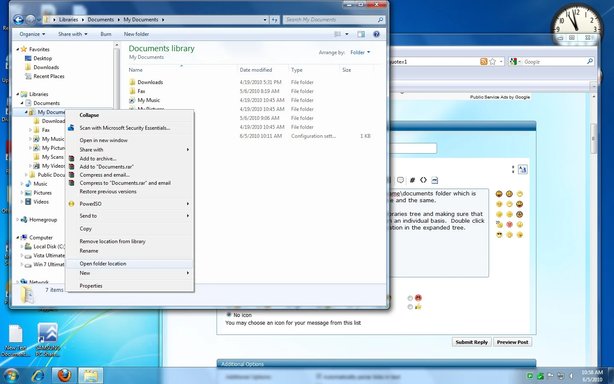
Task: Insert the sunglasses smiley
Action: [499, 235]
